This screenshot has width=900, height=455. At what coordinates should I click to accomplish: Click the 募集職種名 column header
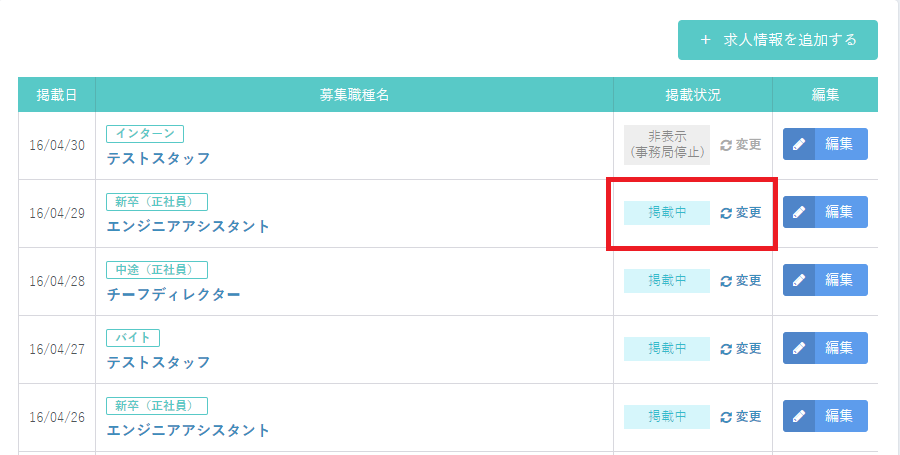[x=355, y=95]
